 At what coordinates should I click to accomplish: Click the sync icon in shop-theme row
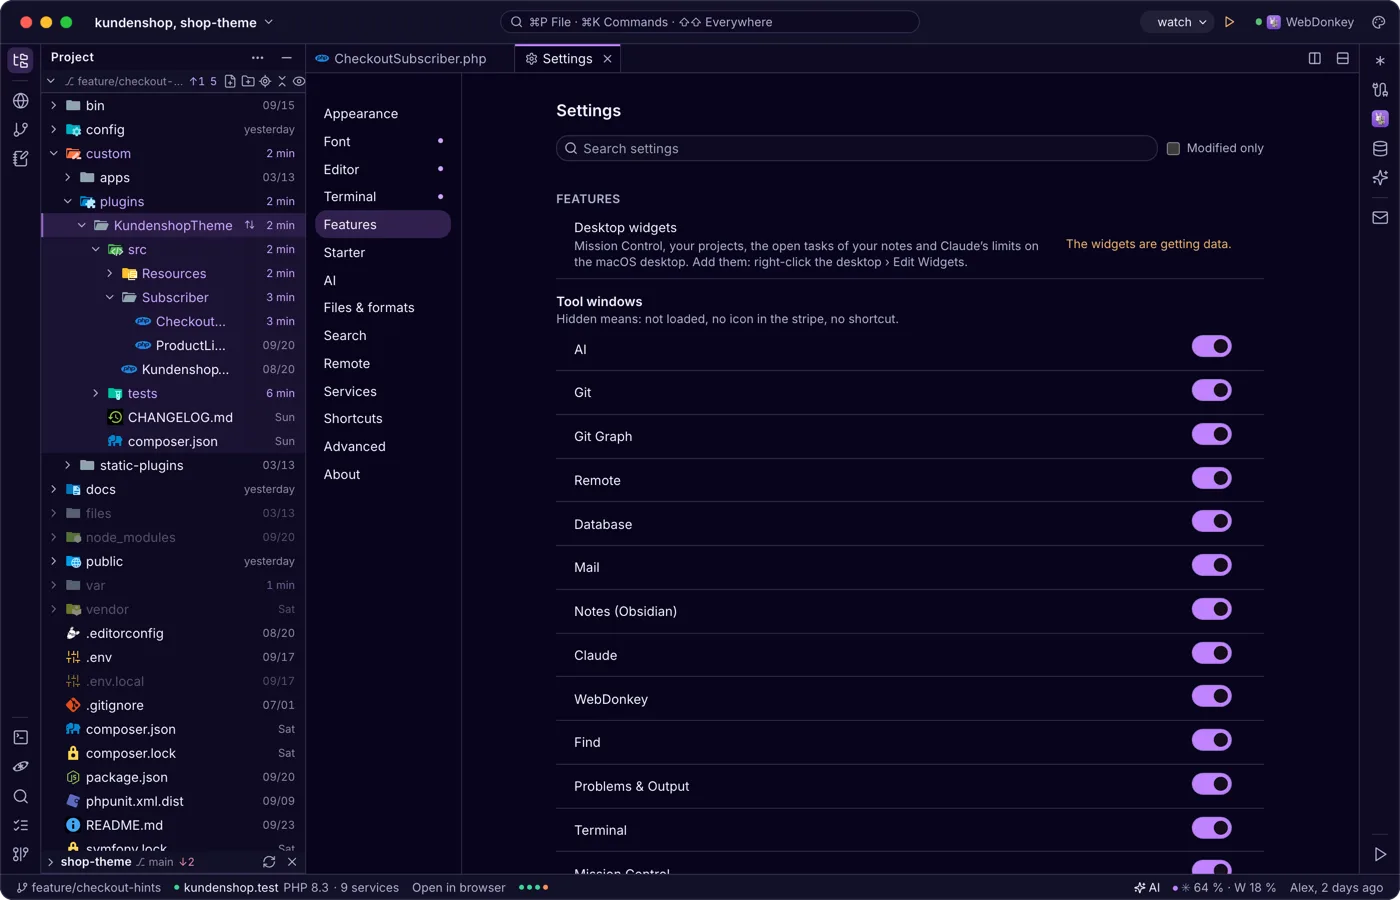pyautogui.click(x=269, y=862)
